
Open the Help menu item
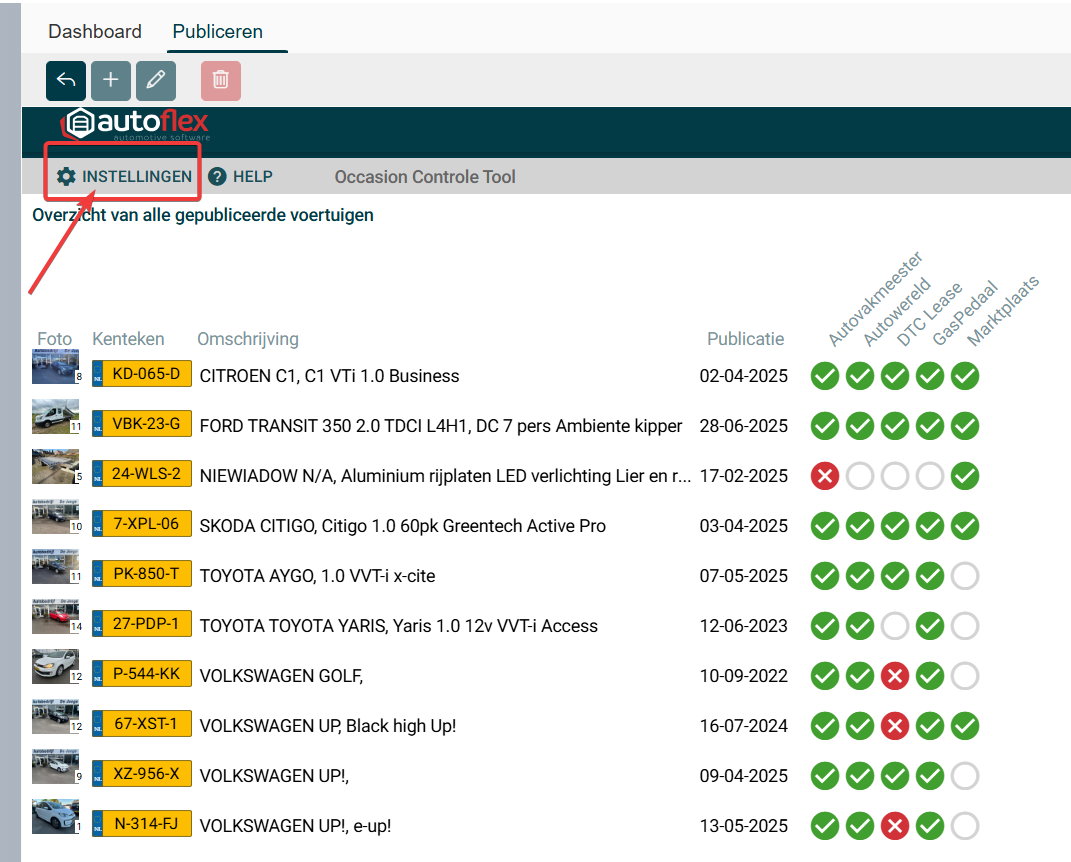pos(241,177)
